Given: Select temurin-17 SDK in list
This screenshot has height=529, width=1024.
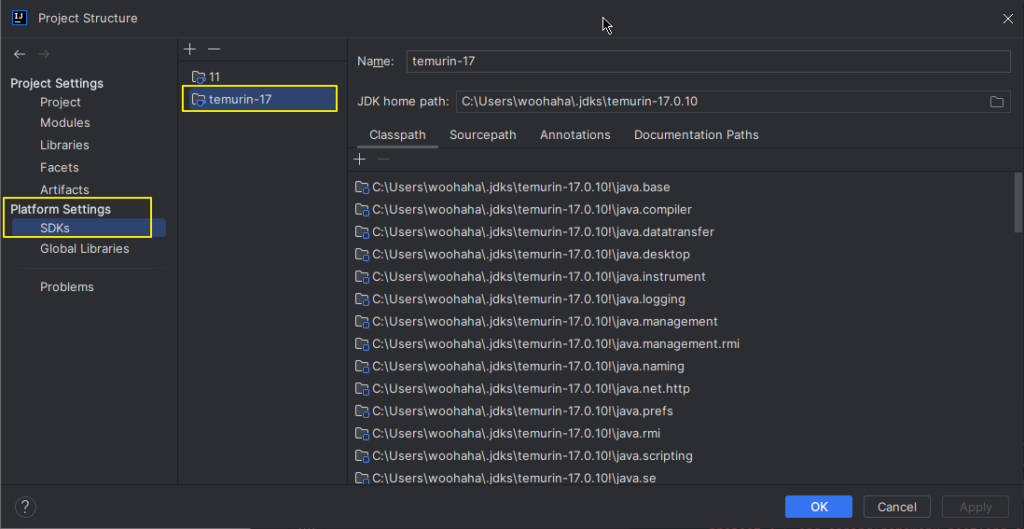Looking at the screenshot, I should [261, 99].
